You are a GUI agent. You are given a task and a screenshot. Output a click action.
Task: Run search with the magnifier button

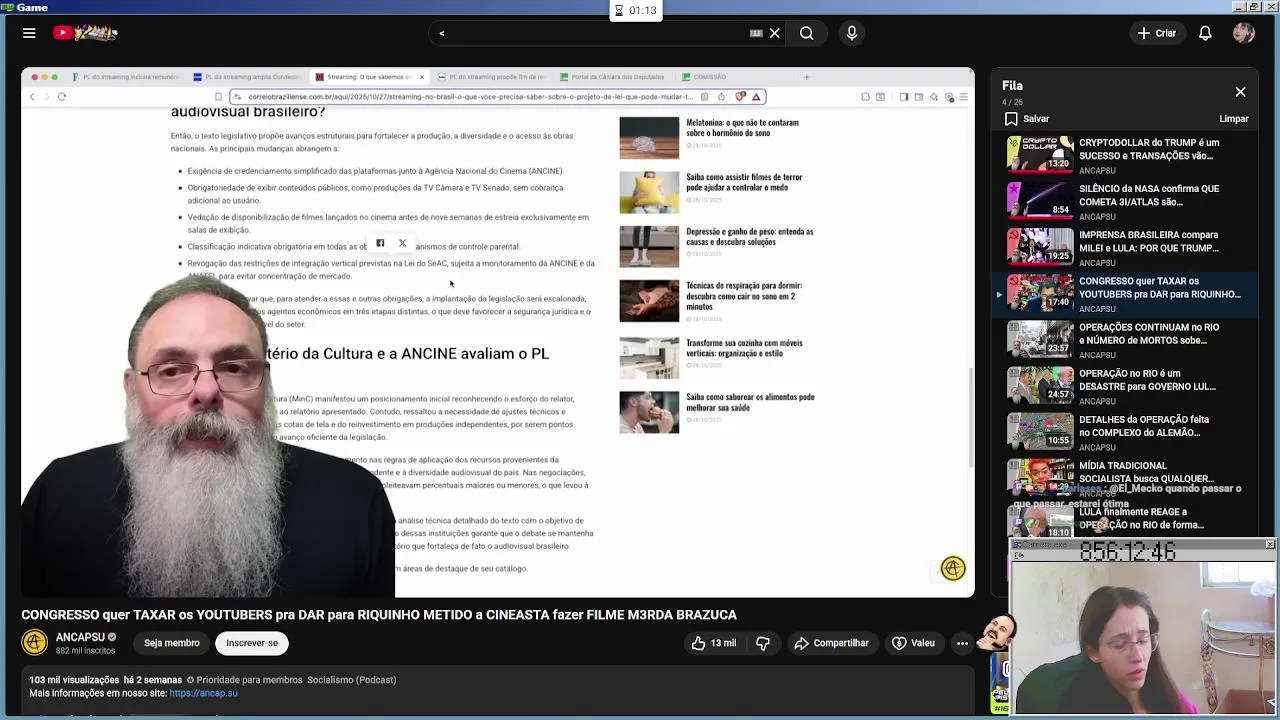click(806, 33)
